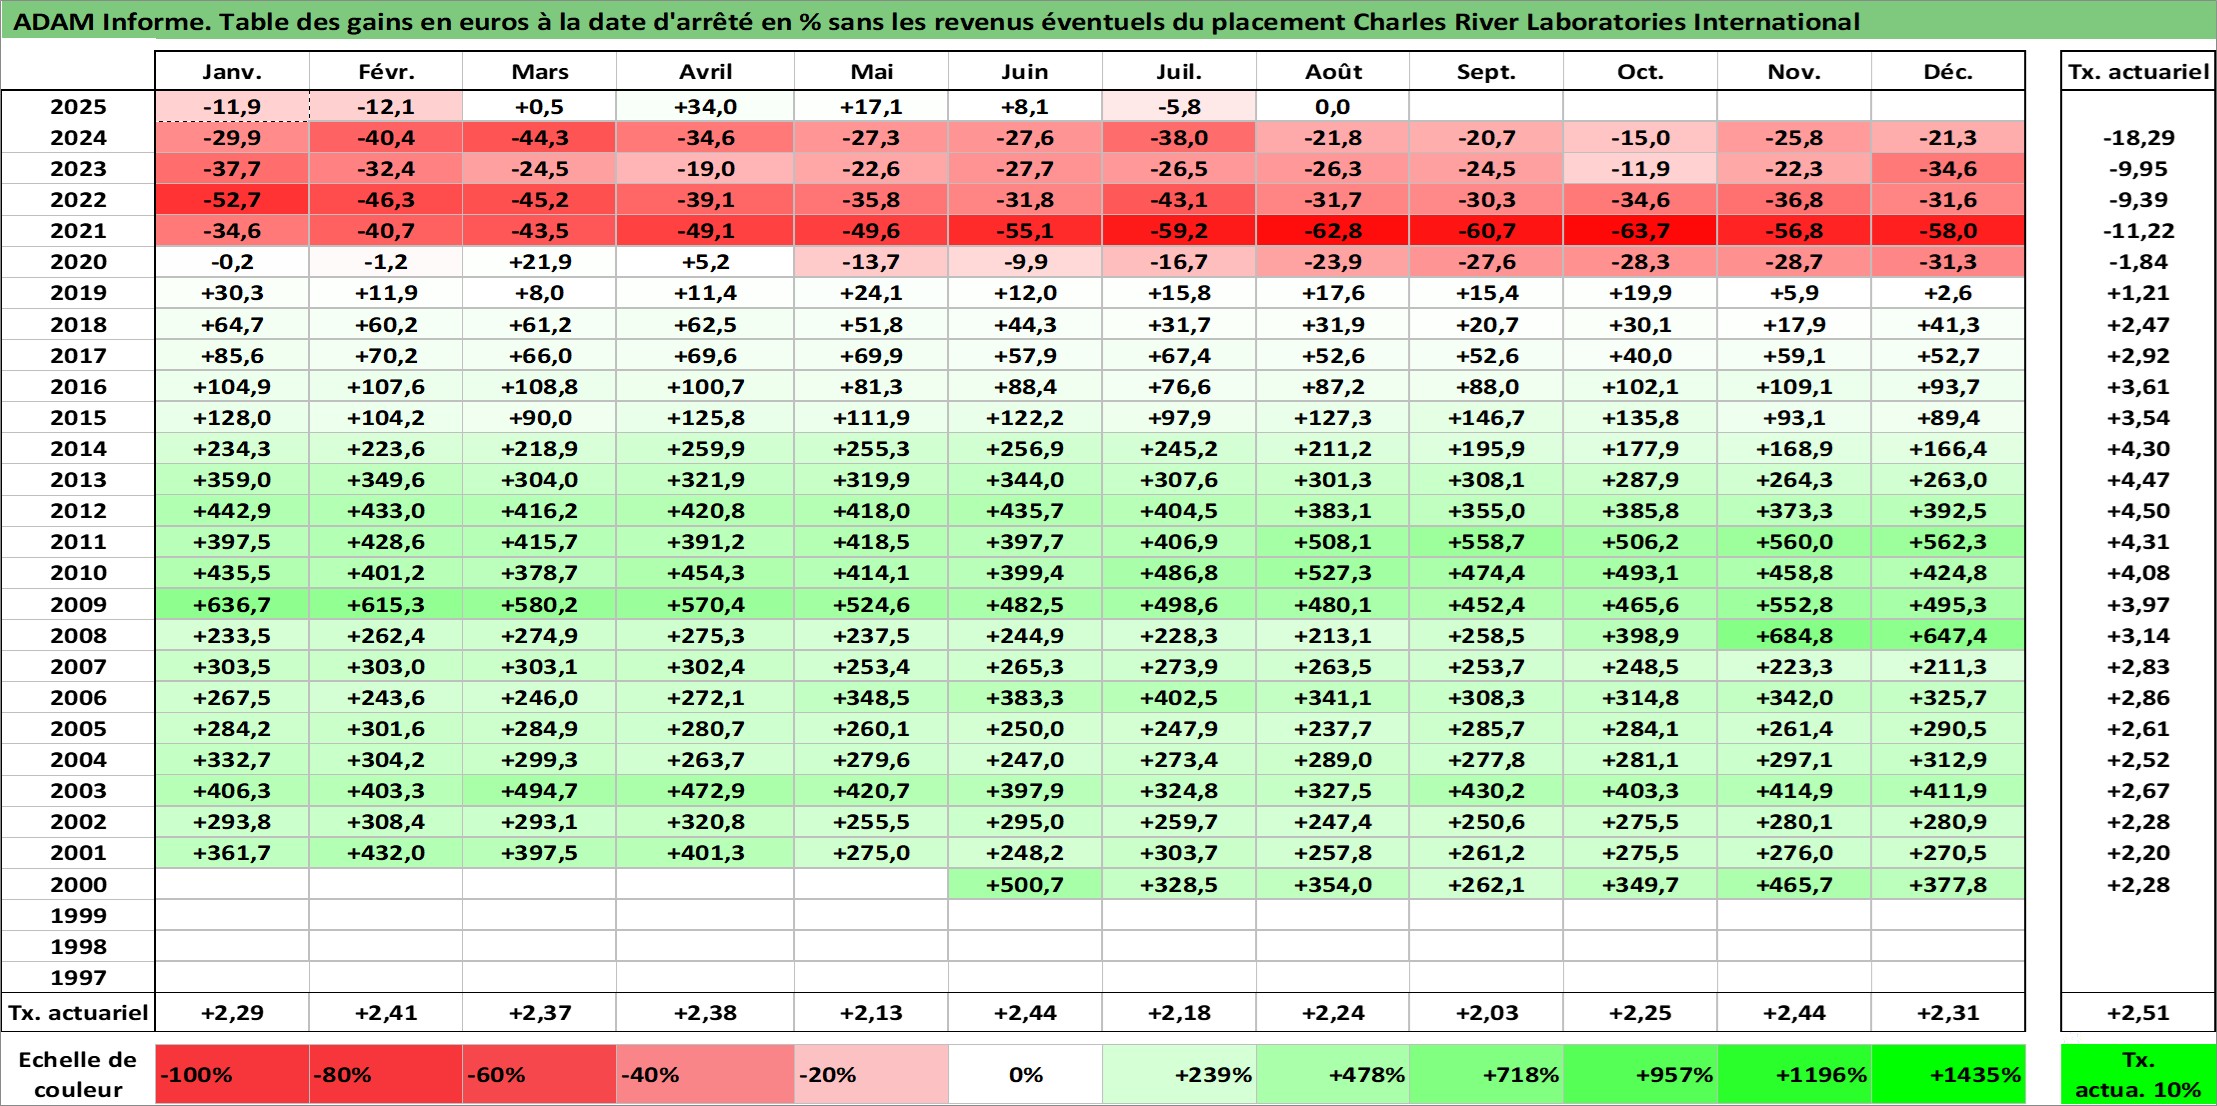Click the +562,3 cell in 2011
Viewport: 2217px width, 1106px height.
click(1948, 542)
